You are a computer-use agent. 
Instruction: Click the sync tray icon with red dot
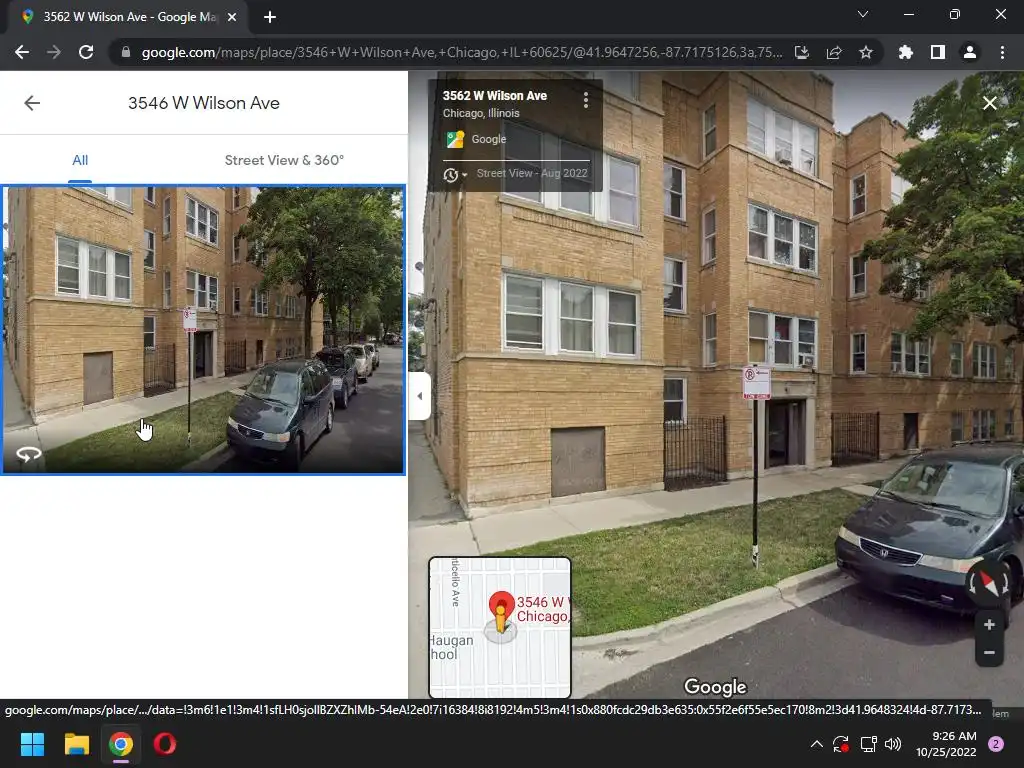[x=841, y=744]
